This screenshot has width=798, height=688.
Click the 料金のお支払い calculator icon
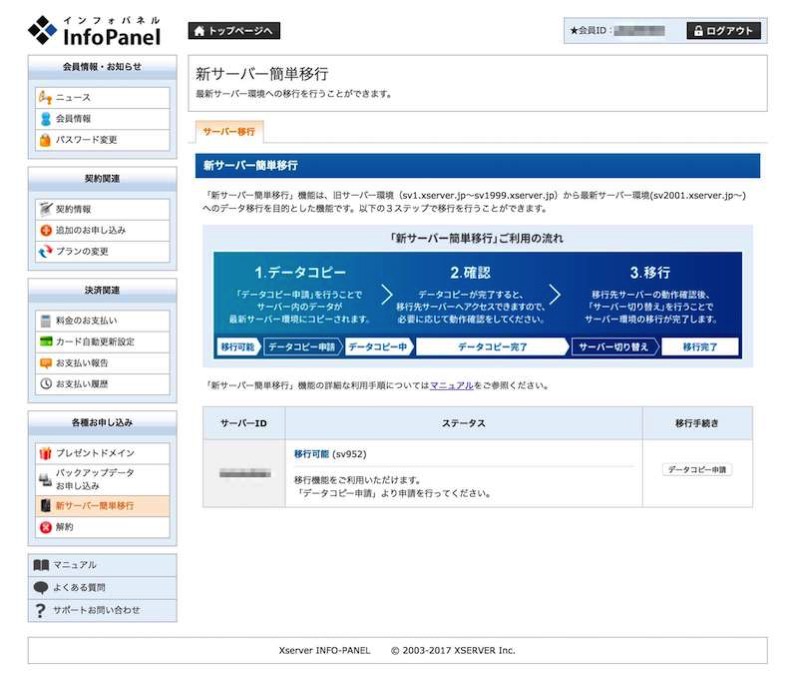tap(46, 321)
